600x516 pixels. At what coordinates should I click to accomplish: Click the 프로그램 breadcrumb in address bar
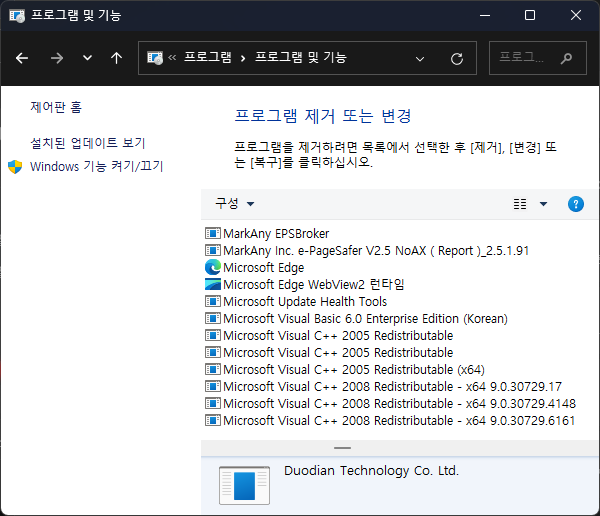click(x=208, y=57)
